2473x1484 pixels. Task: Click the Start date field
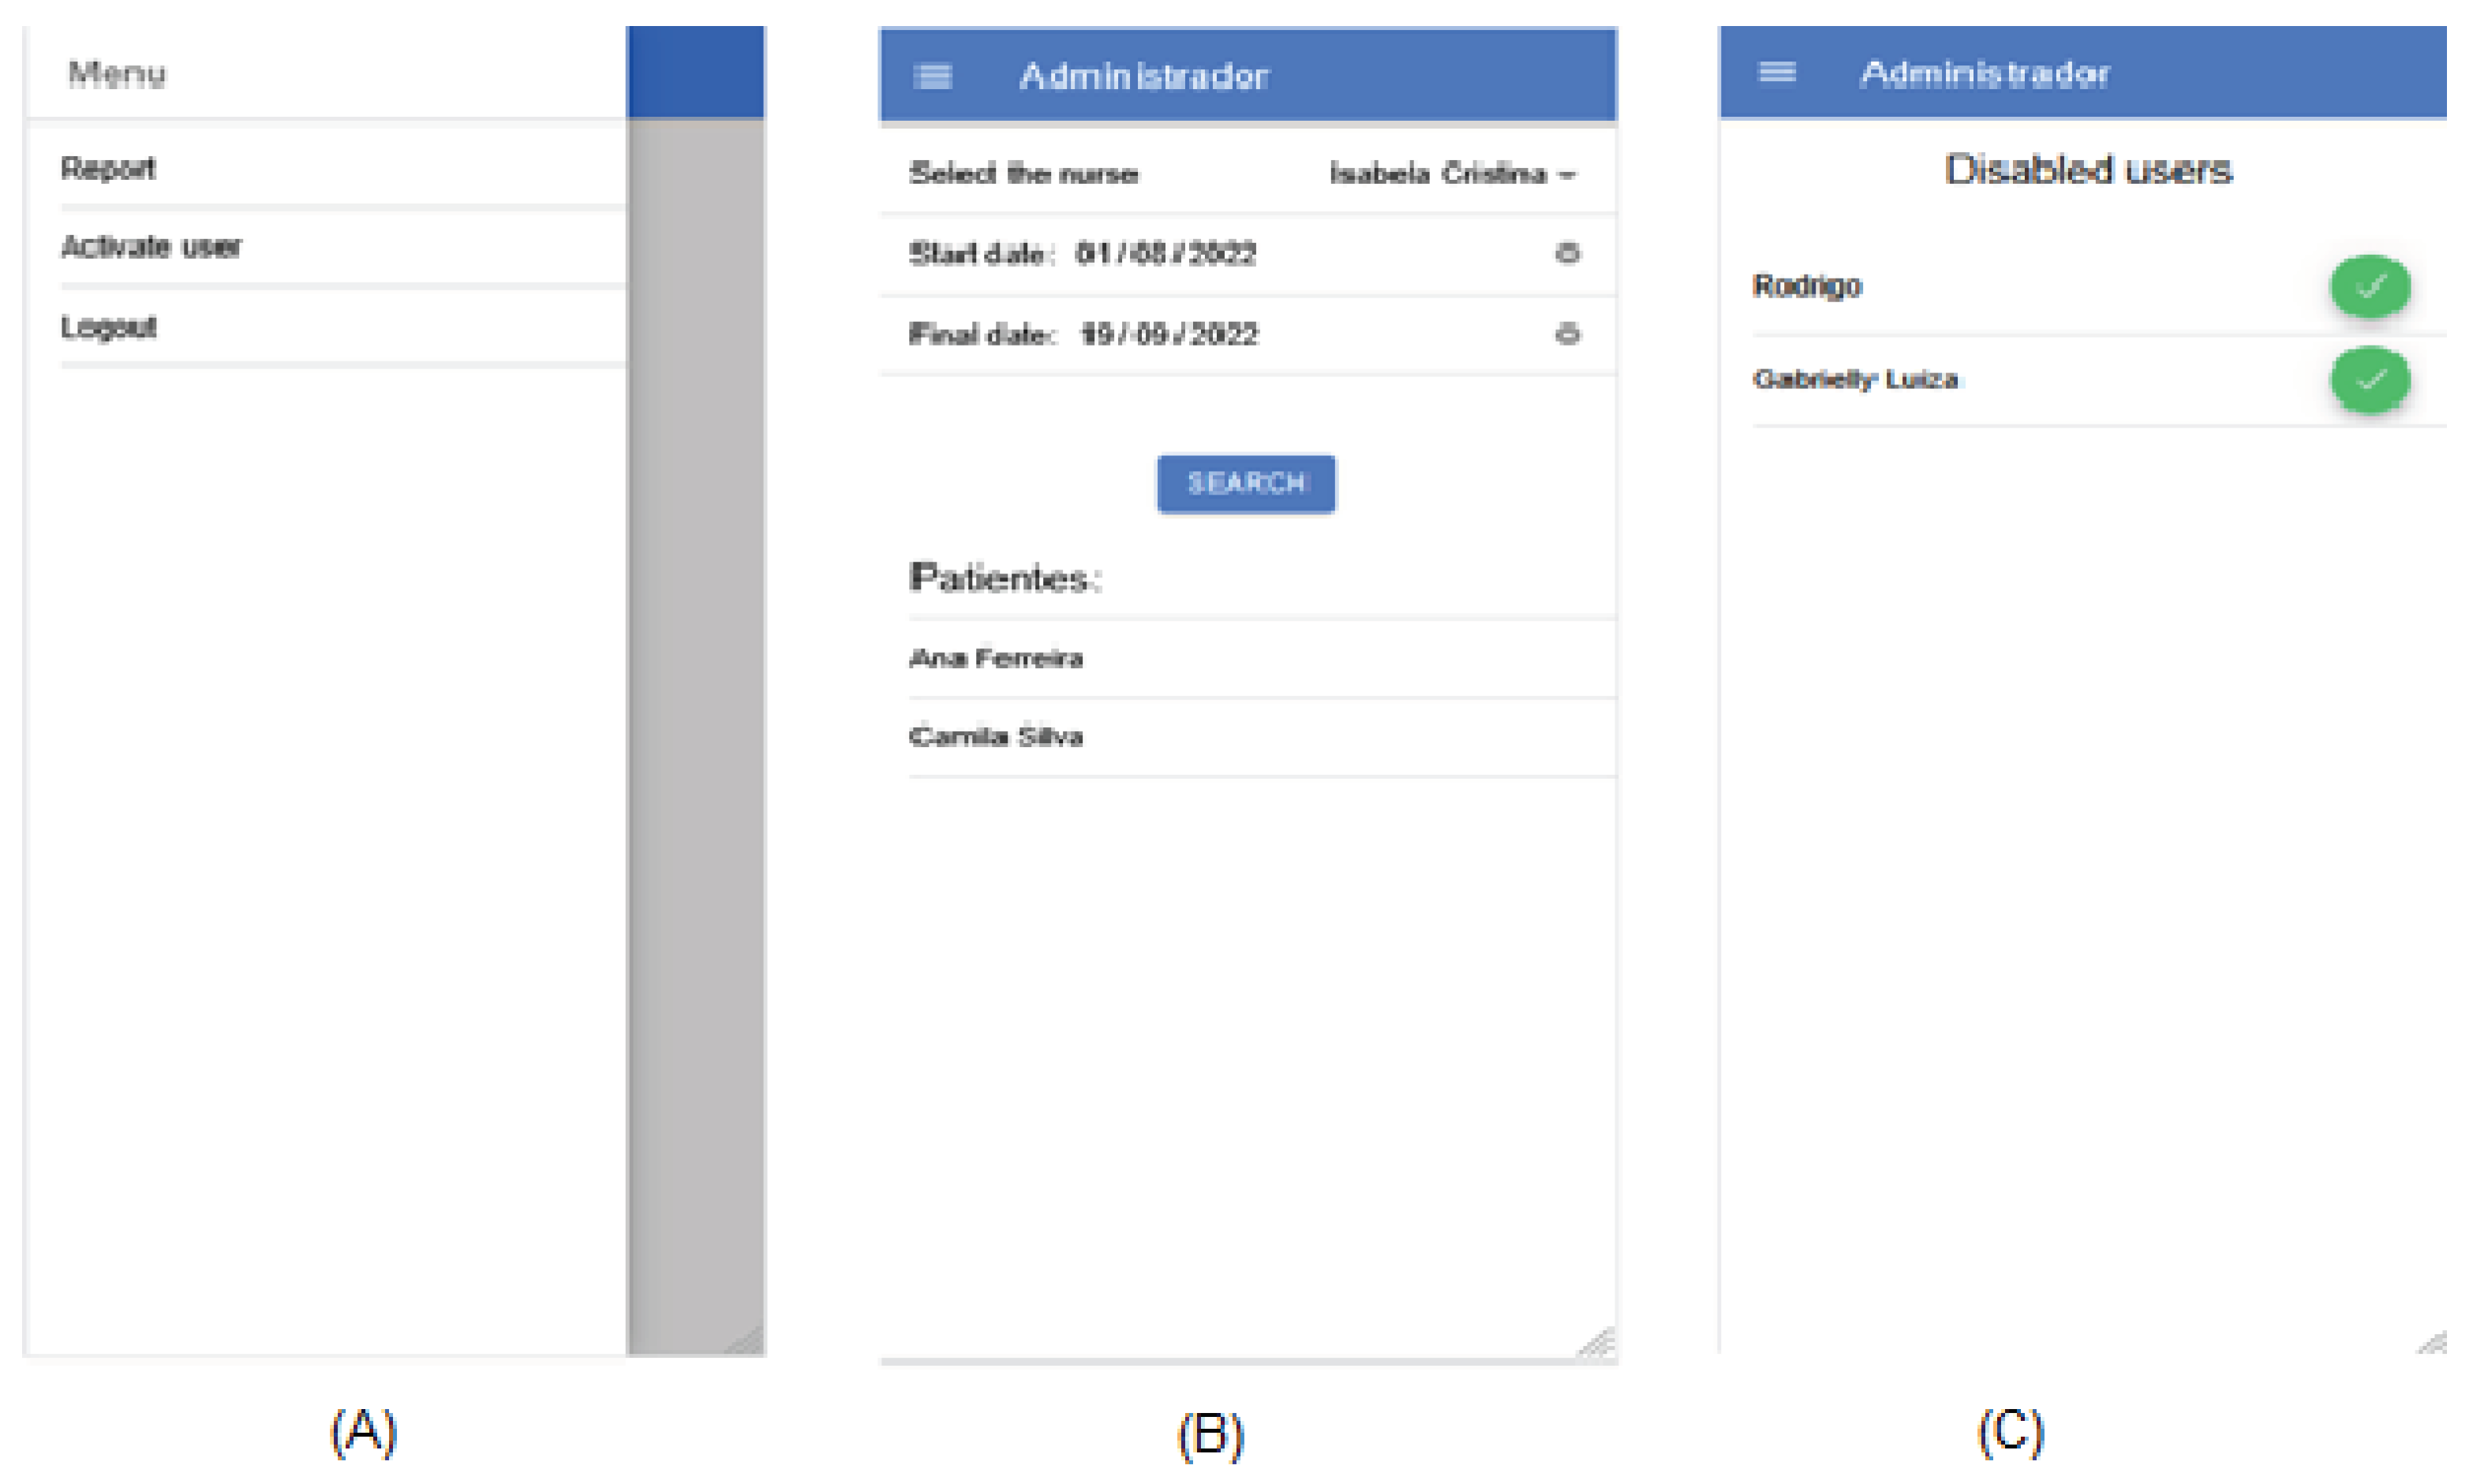coord(1163,254)
